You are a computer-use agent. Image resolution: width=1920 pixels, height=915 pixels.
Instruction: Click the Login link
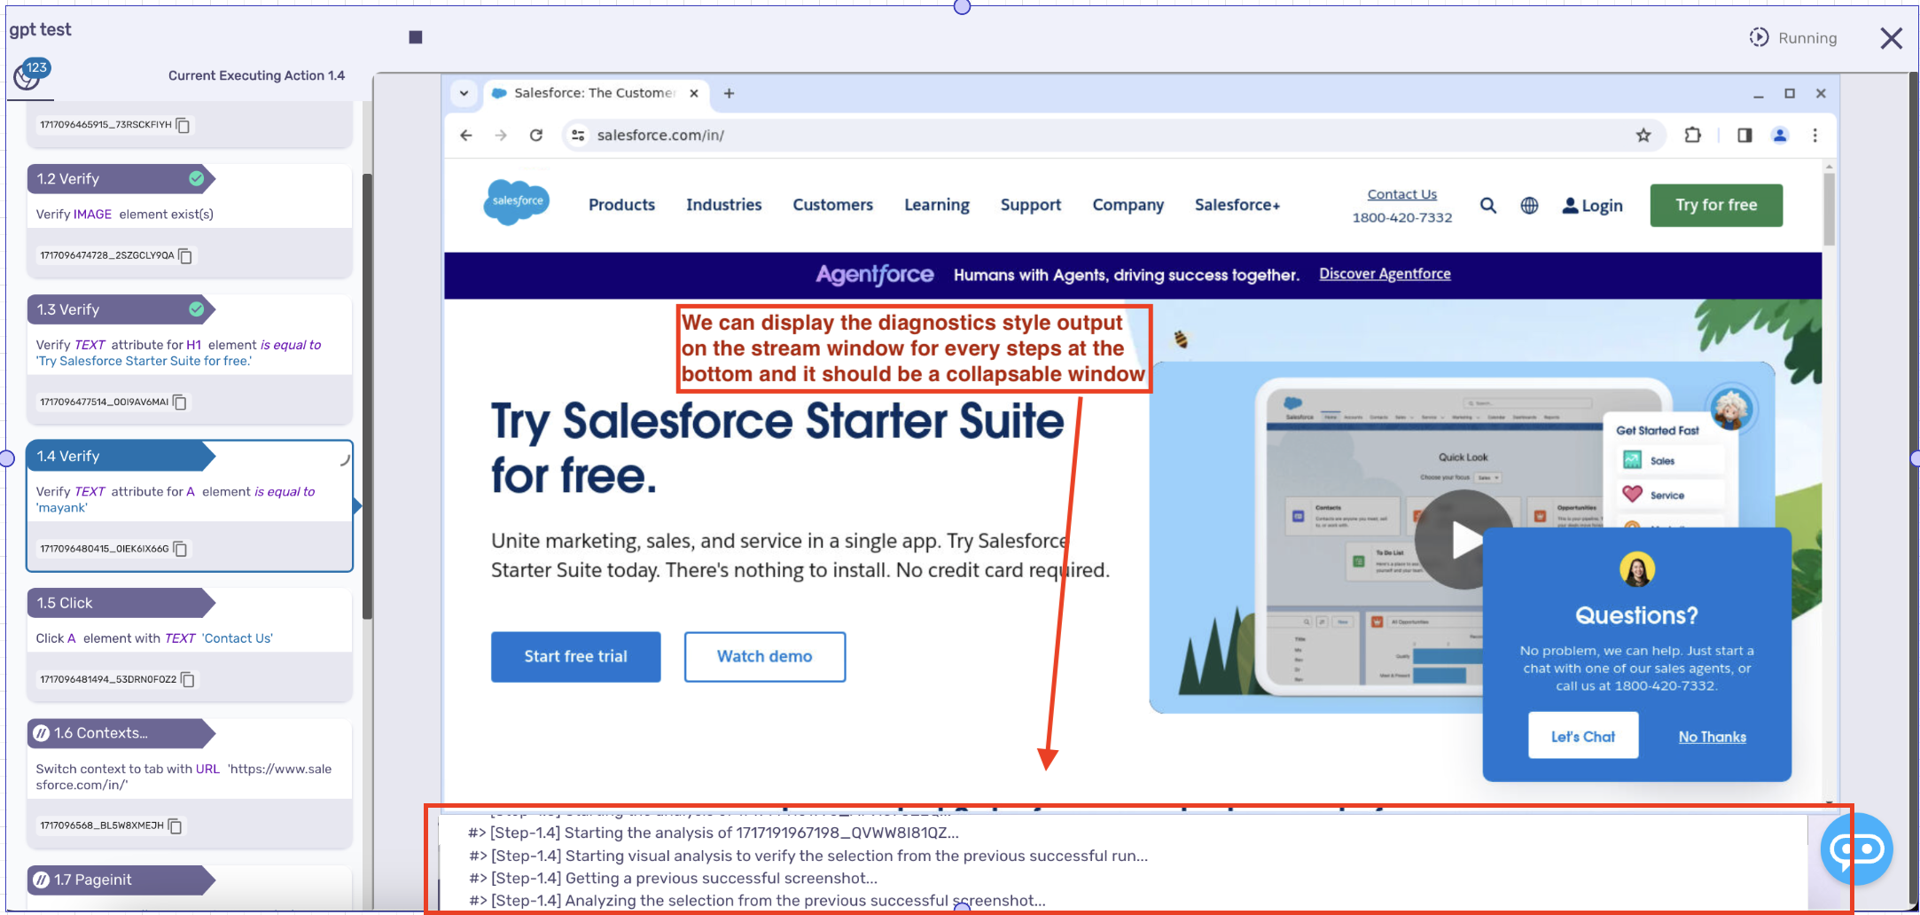pyautogui.click(x=1593, y=205)
